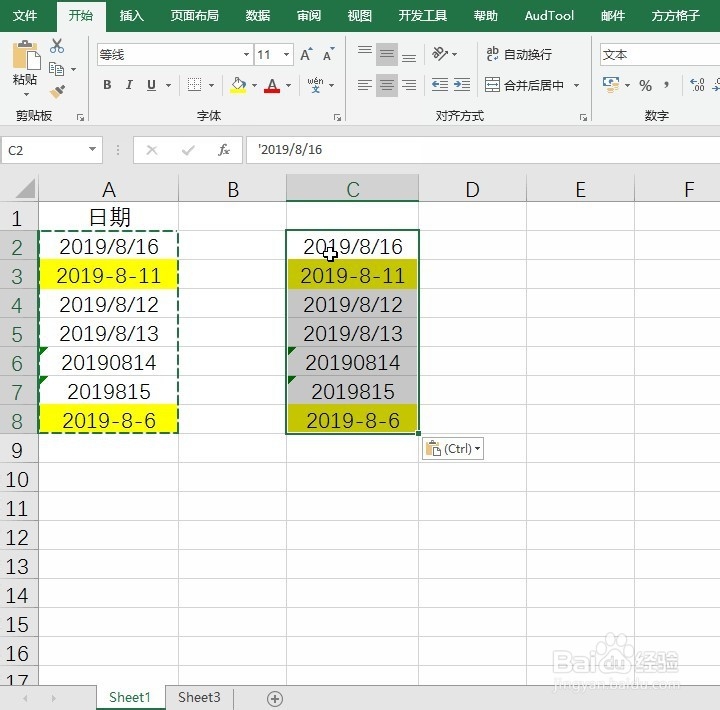
Task: Increase font size with large A icon
Action: (x=306, y=55)
